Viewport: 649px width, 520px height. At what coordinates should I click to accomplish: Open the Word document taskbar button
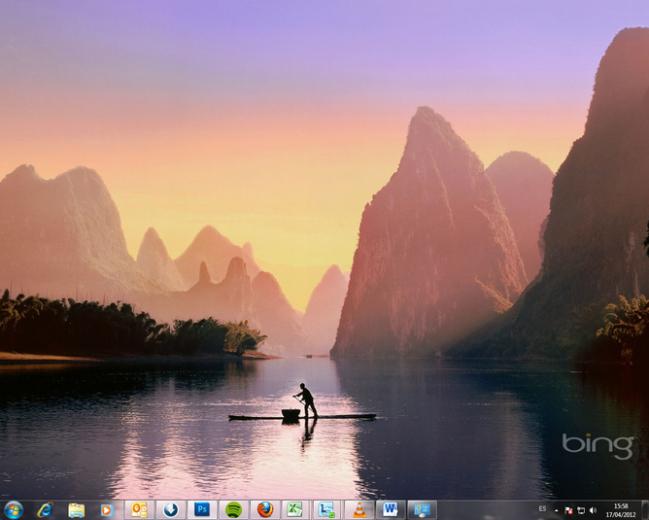pos(390,510)
